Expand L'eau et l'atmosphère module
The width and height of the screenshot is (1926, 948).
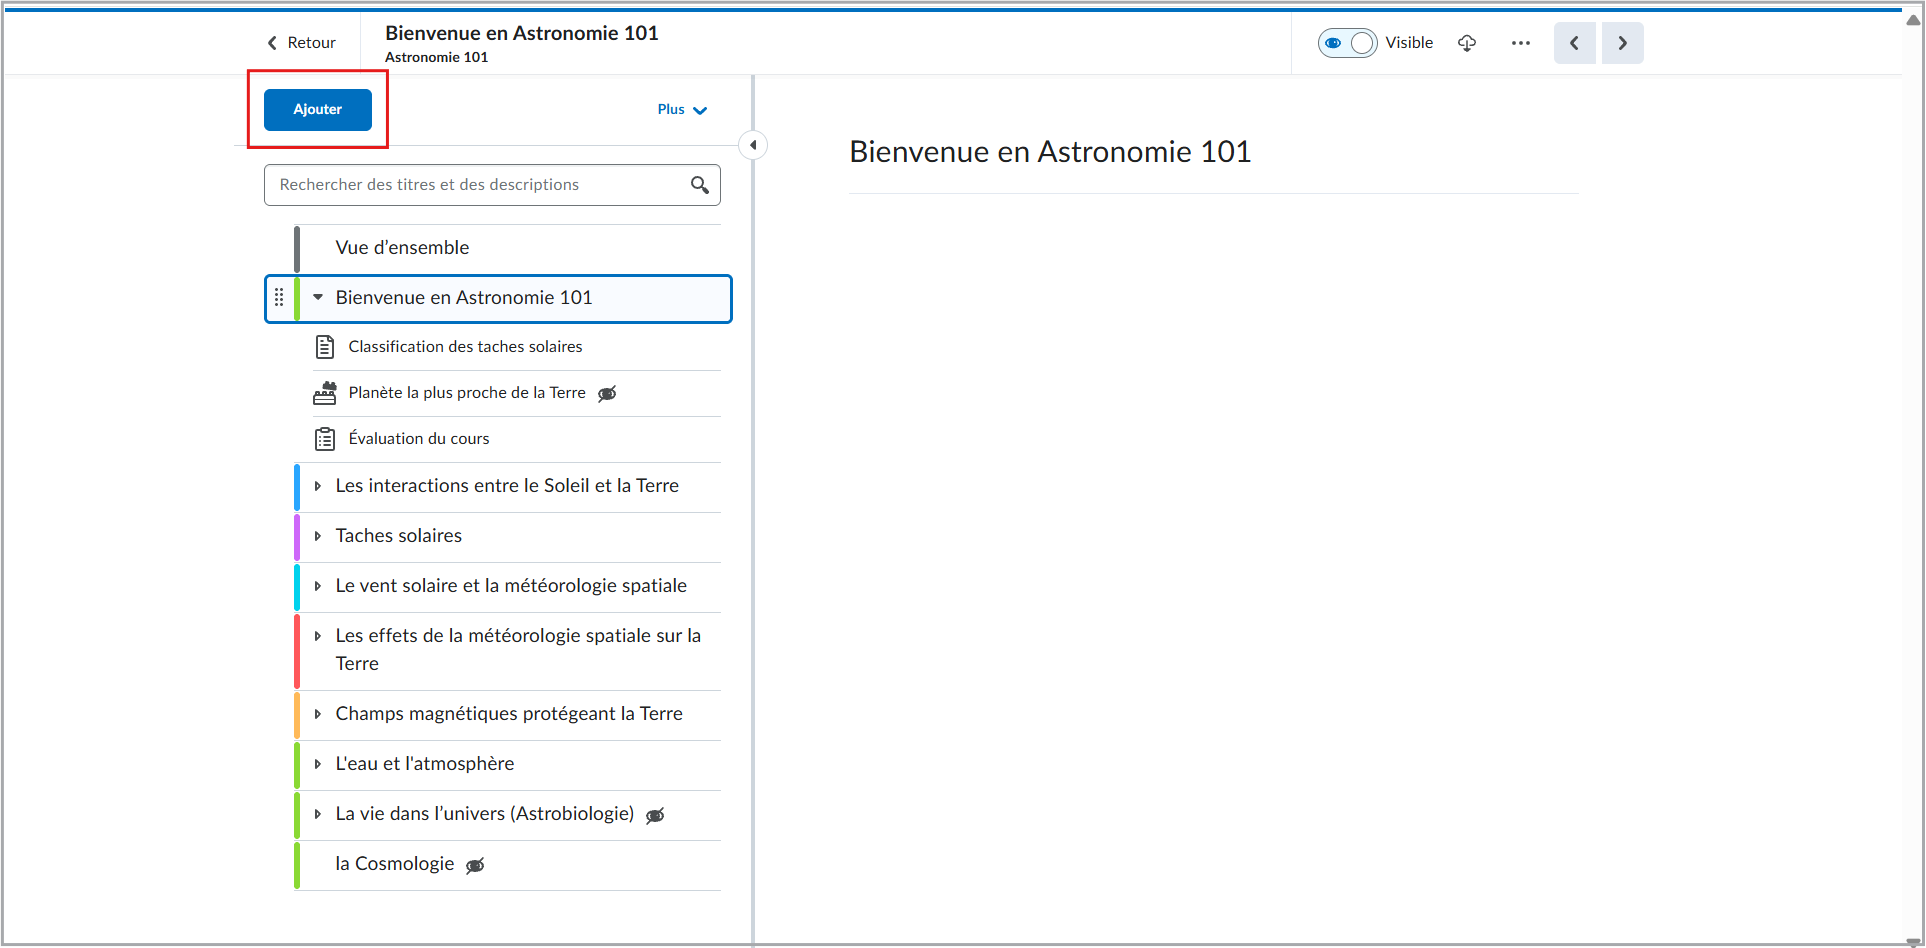pyautogui.click(x=318, y=764)
